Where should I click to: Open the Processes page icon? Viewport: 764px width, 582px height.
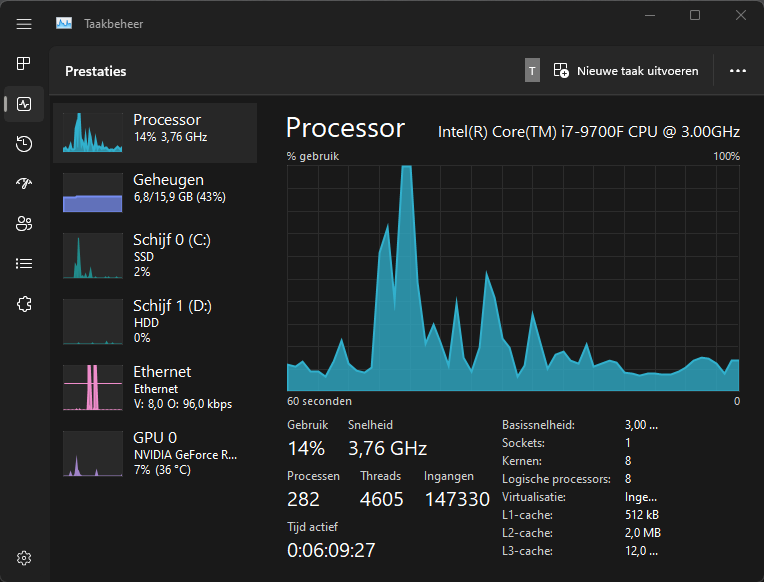24,64
